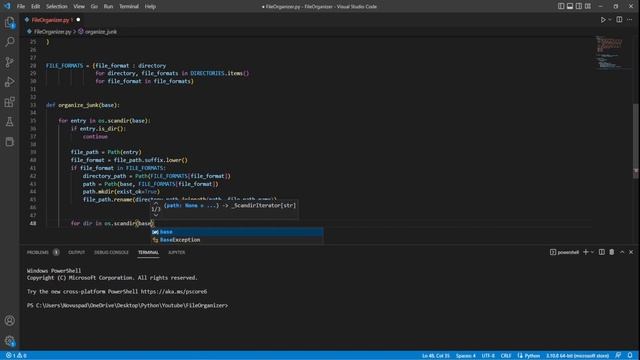Show previous signature with up chevron
This screenshot has height=360, width=640.
156,203
